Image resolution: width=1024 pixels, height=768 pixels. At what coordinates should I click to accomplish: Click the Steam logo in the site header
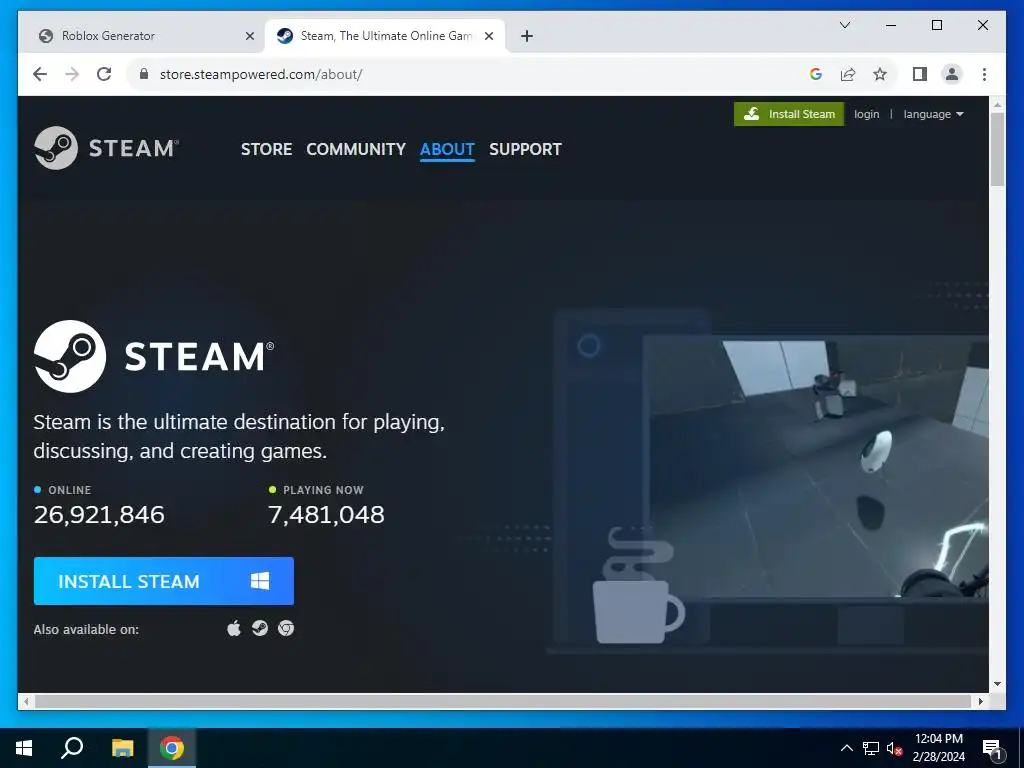(x=106, y=148)
